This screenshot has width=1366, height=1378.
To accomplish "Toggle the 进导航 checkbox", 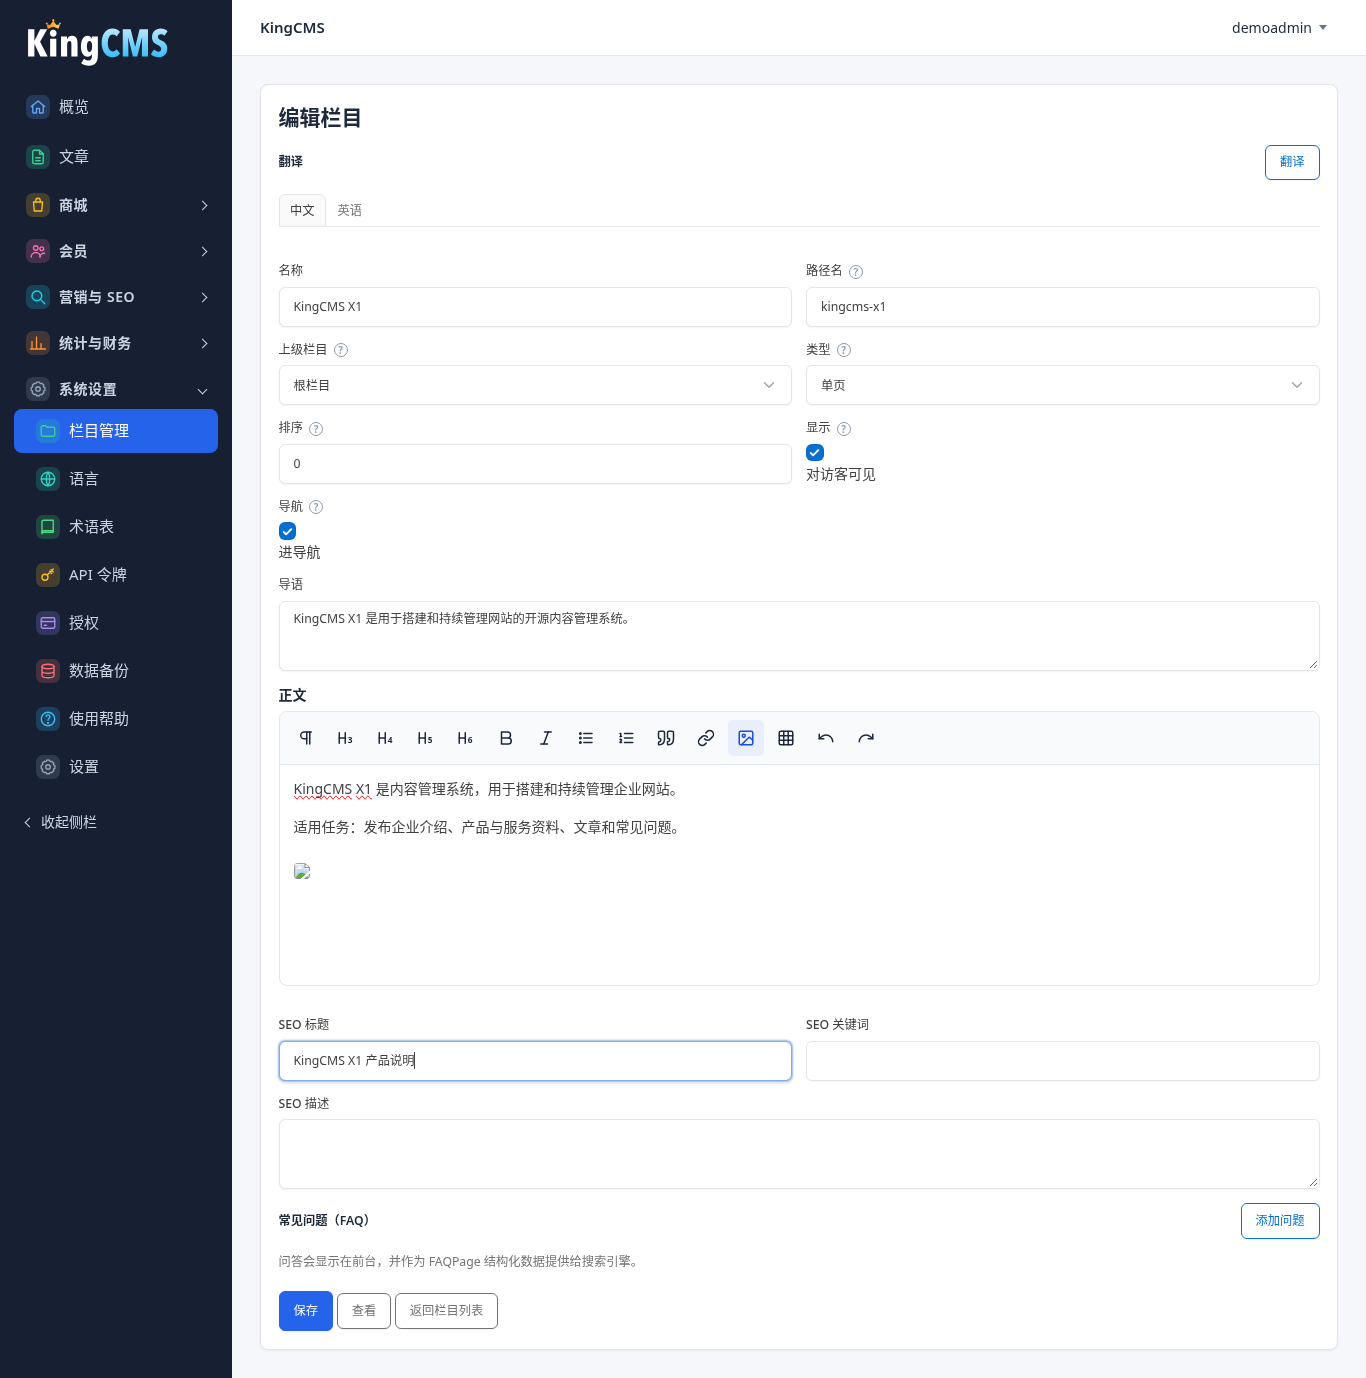I will [x=287, y=531].
